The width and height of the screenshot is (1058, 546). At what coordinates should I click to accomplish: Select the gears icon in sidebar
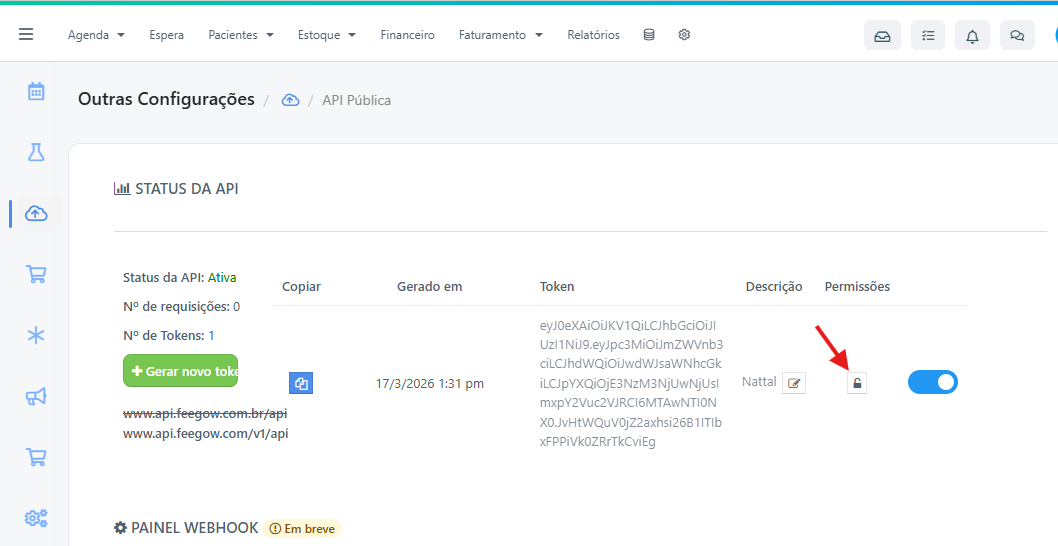tap(36, 518)
